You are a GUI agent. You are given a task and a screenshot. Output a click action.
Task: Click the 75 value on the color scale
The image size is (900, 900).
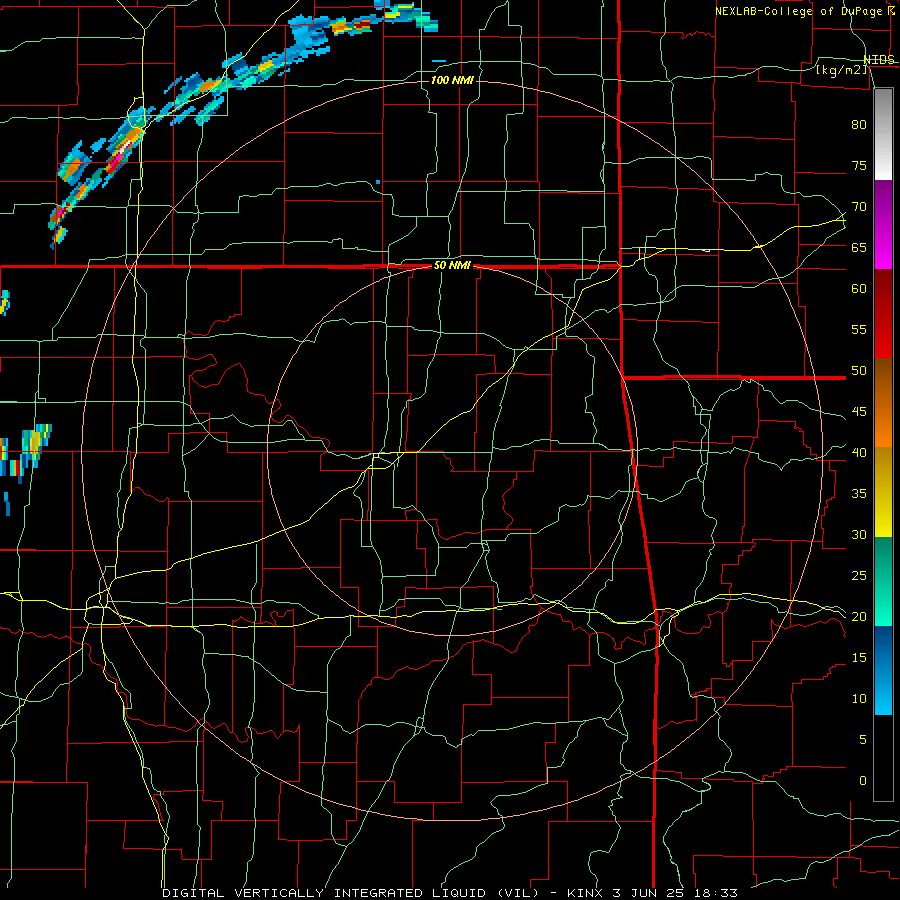[x=859, y=165]
